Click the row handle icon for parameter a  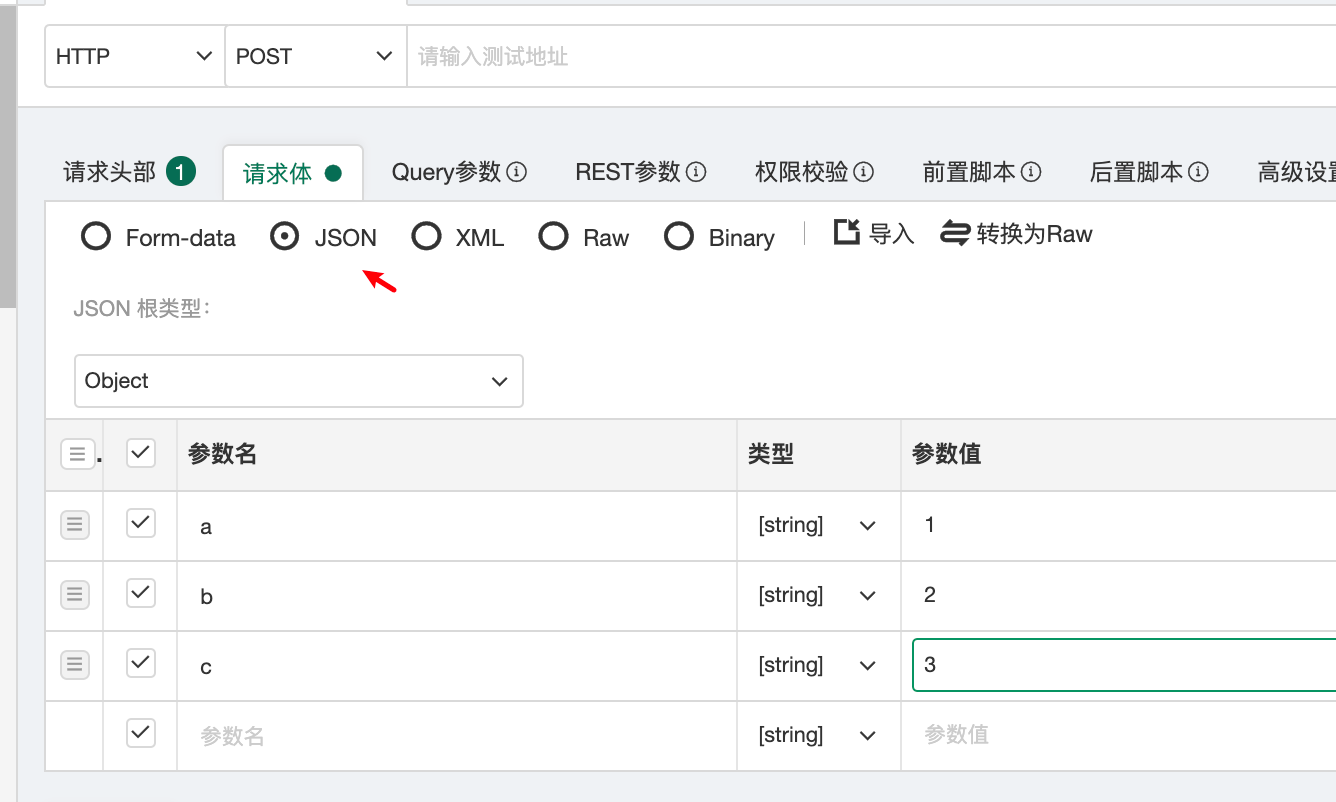pyautogui.click(x=75, y=524)
